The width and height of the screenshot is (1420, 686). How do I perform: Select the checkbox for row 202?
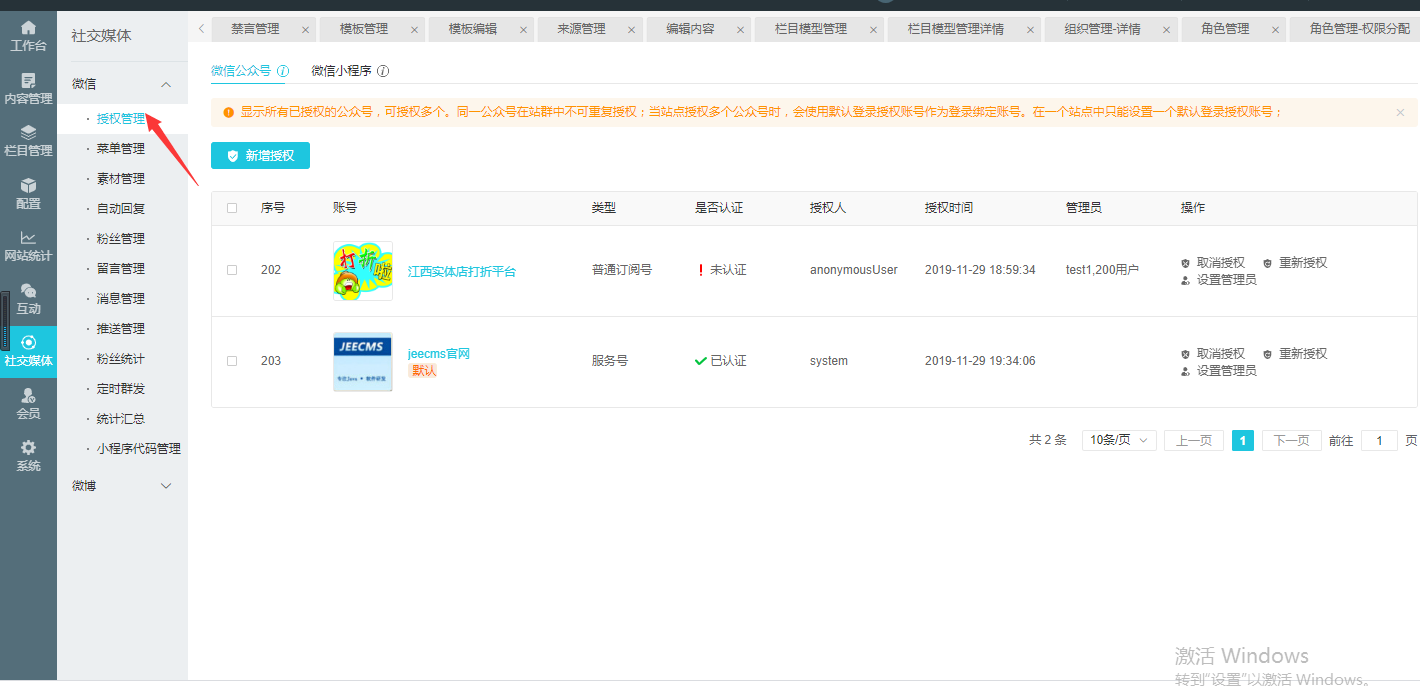[232, 270]
